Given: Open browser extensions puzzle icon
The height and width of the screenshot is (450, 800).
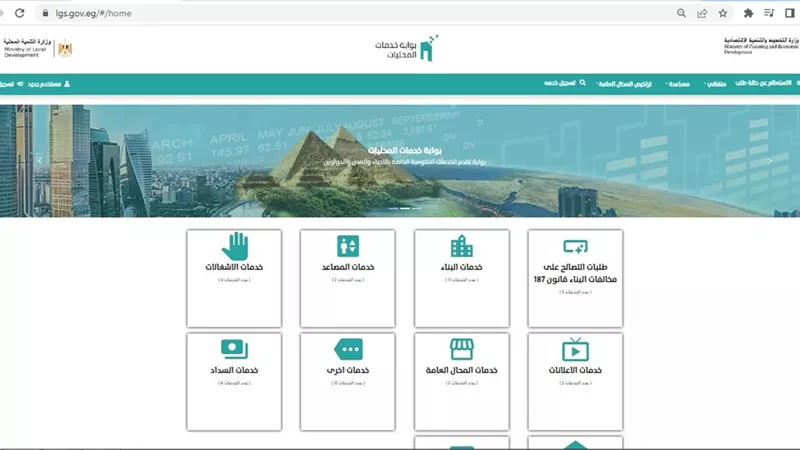Looking at the screenshot, I should [x=748, y=13].
